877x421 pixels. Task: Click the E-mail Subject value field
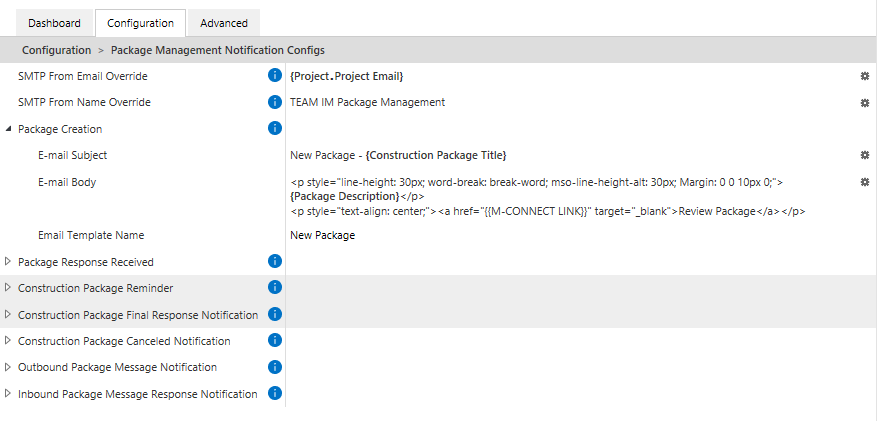click(398, 155)
